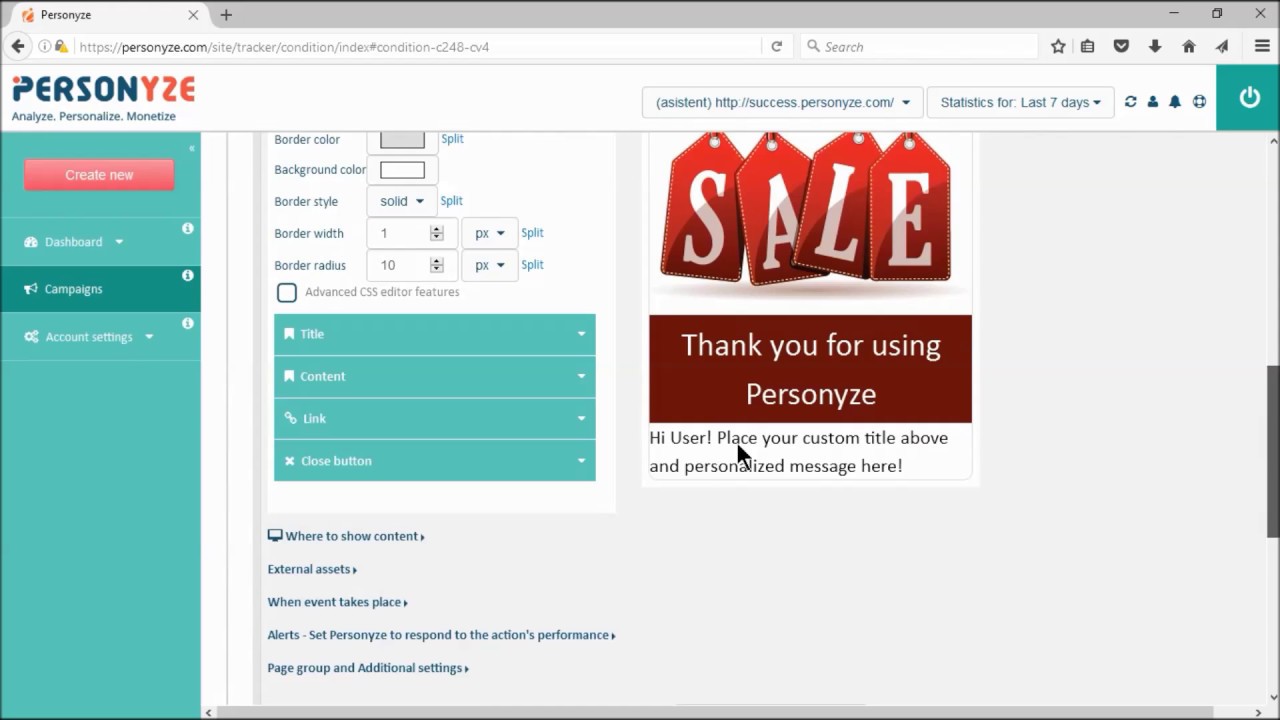Open the notifications bell icon
This screenshot has width=1280, height=720.
click(x=1175, y=102)
